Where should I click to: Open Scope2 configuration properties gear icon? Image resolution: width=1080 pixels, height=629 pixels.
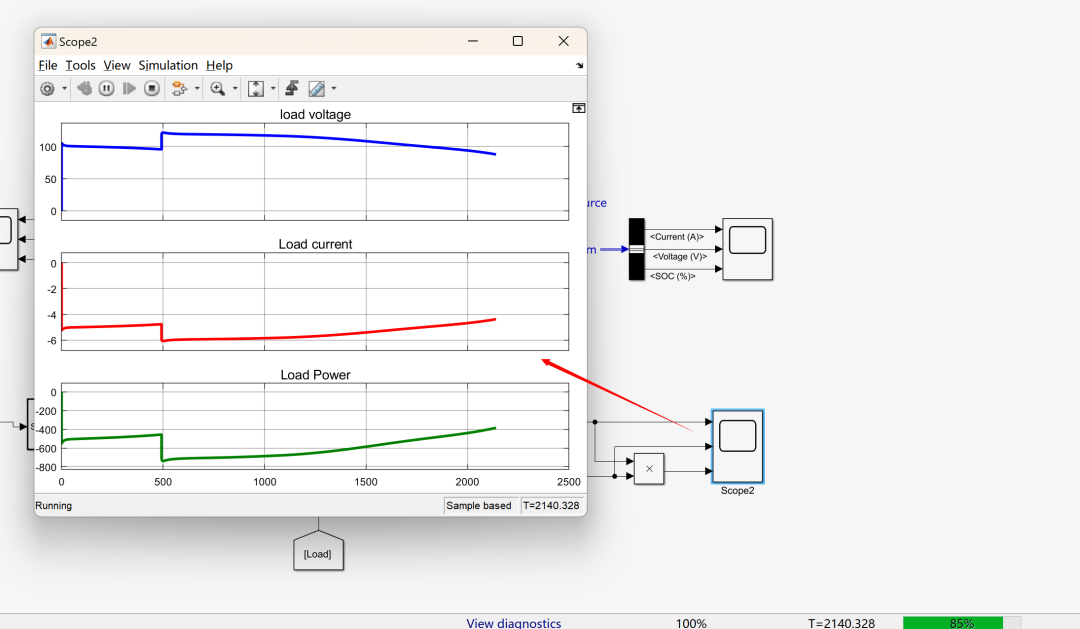[47, 89]
